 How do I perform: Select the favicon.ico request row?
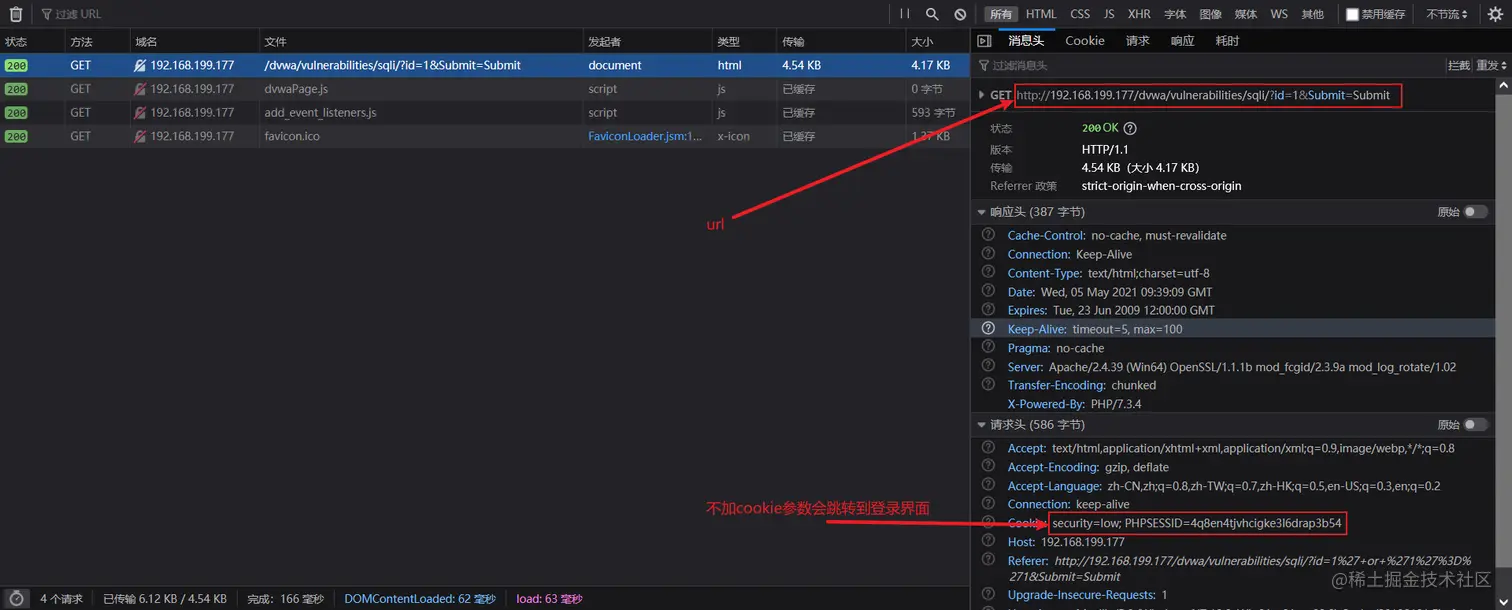coord(484,136)
